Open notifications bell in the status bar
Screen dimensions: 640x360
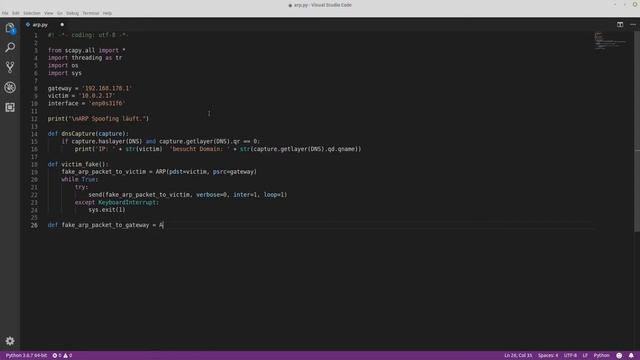pyautogui.click(x=631, y=356)
